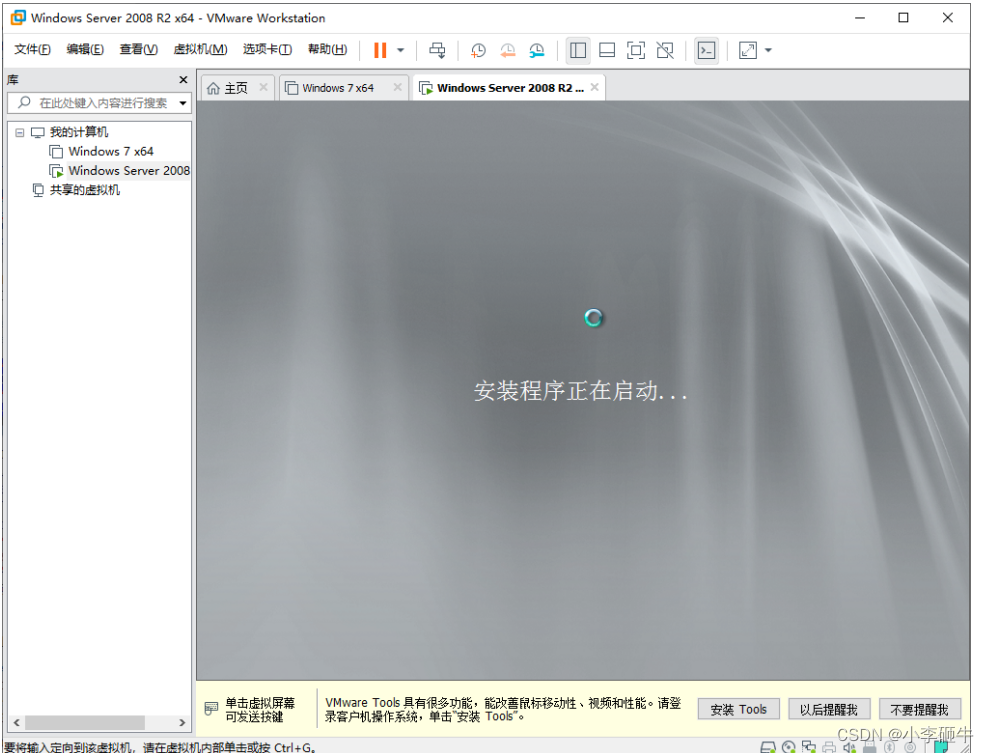Open the 编辑(E) menu
The image size is (989, 753).
click(x=85, y=49)
